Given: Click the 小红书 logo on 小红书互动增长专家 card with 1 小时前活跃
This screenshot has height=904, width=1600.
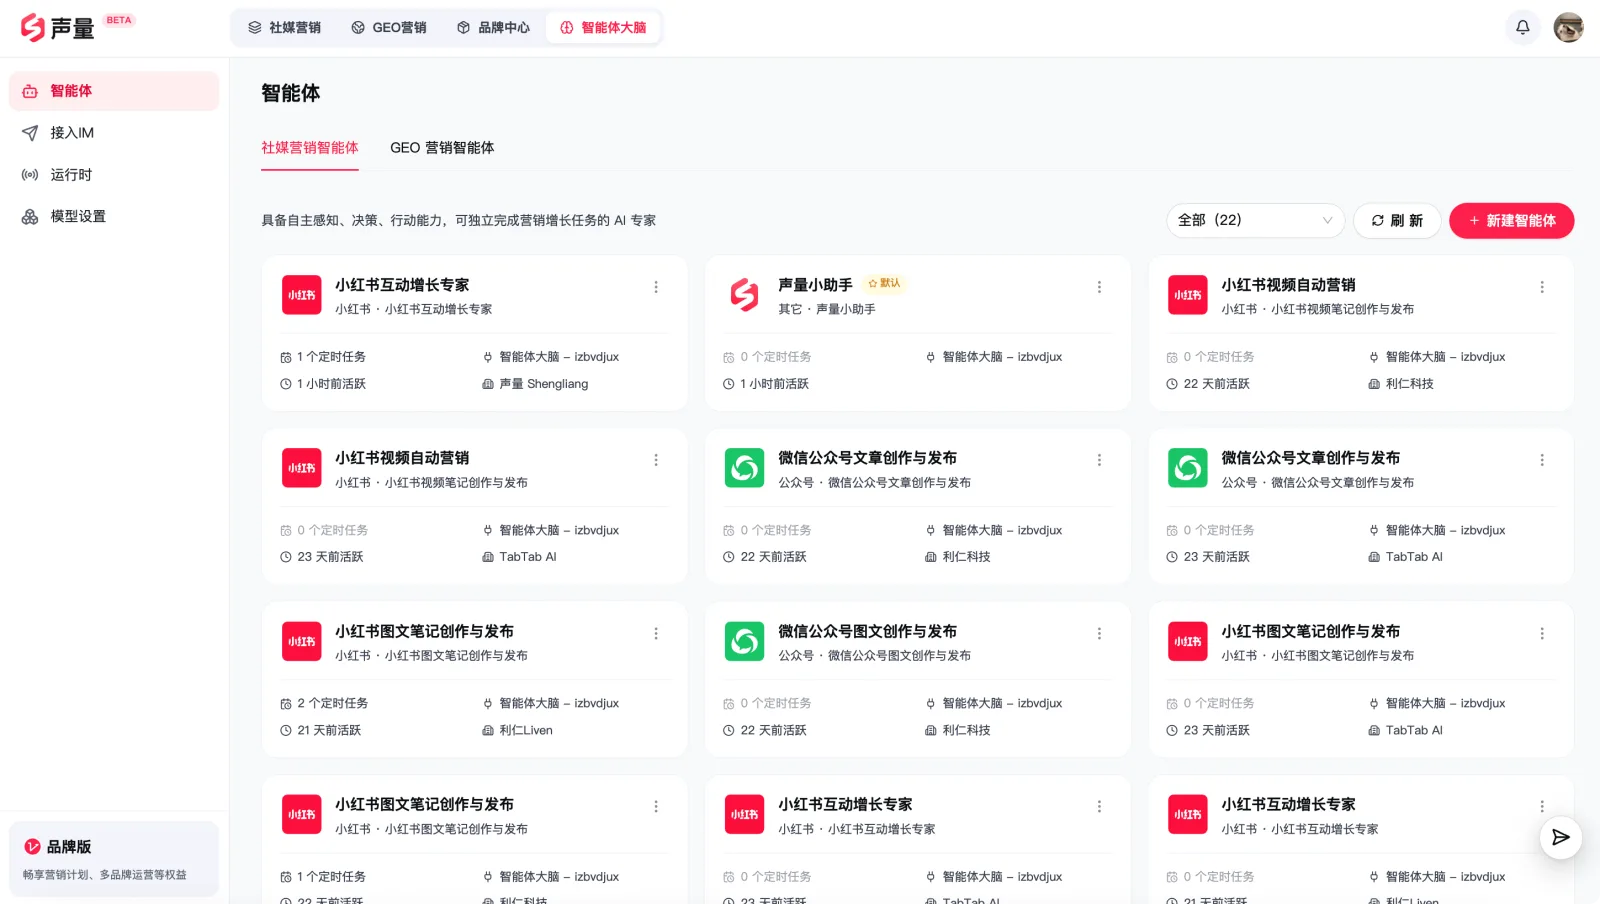Looking at the screenshot, I should (x=301, y=295).
